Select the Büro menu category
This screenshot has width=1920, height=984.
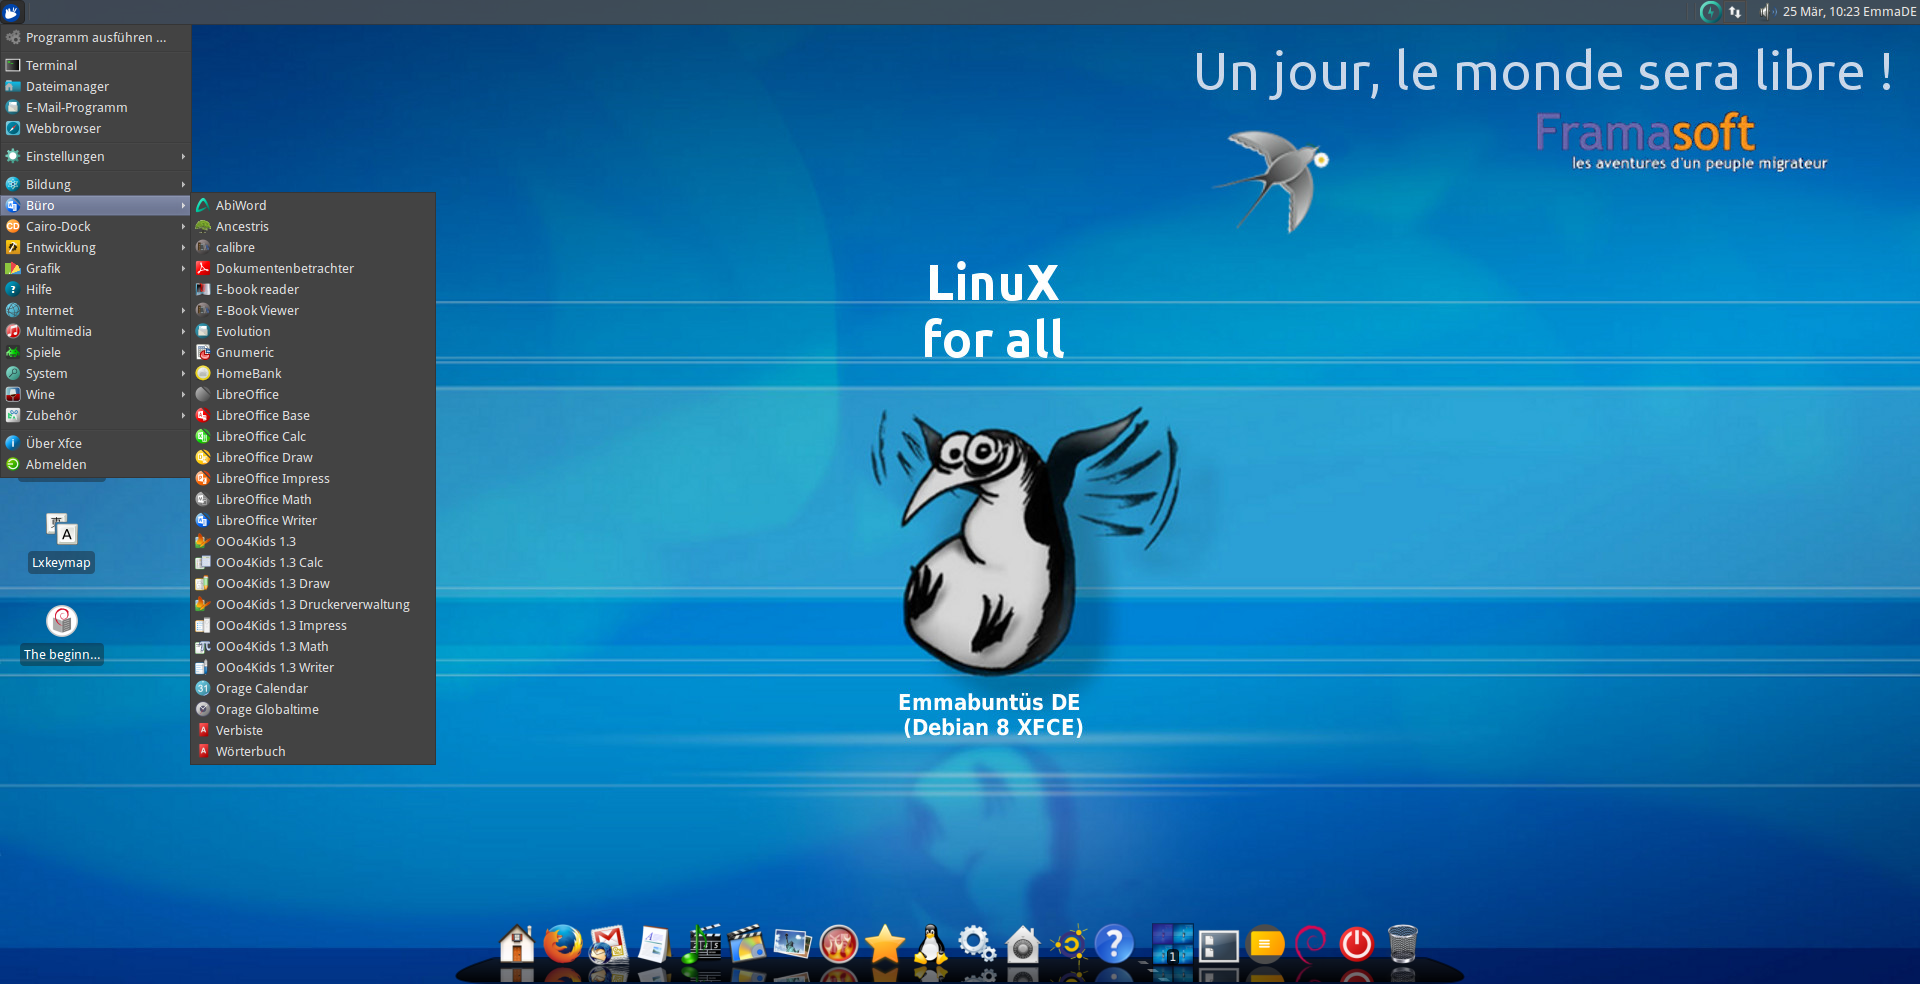[95, 205]
